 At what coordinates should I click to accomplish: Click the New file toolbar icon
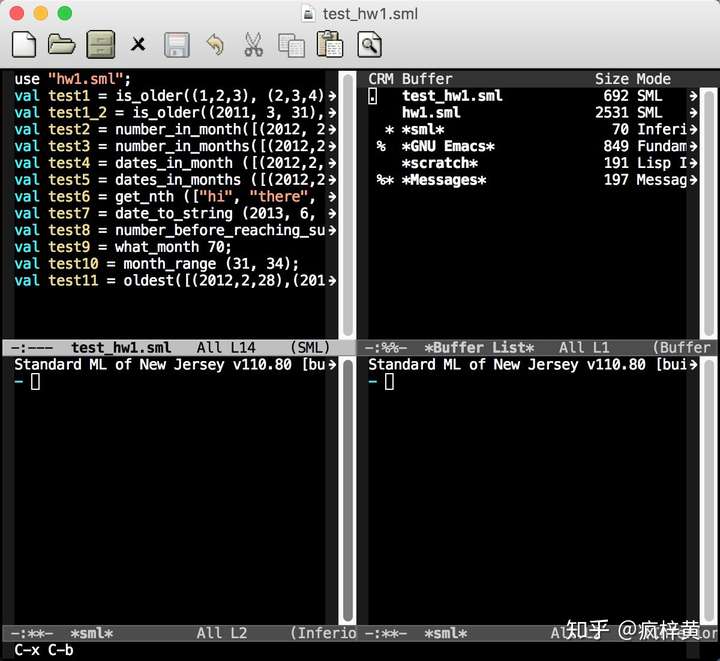pyautogui.click(x=24, y=45)
